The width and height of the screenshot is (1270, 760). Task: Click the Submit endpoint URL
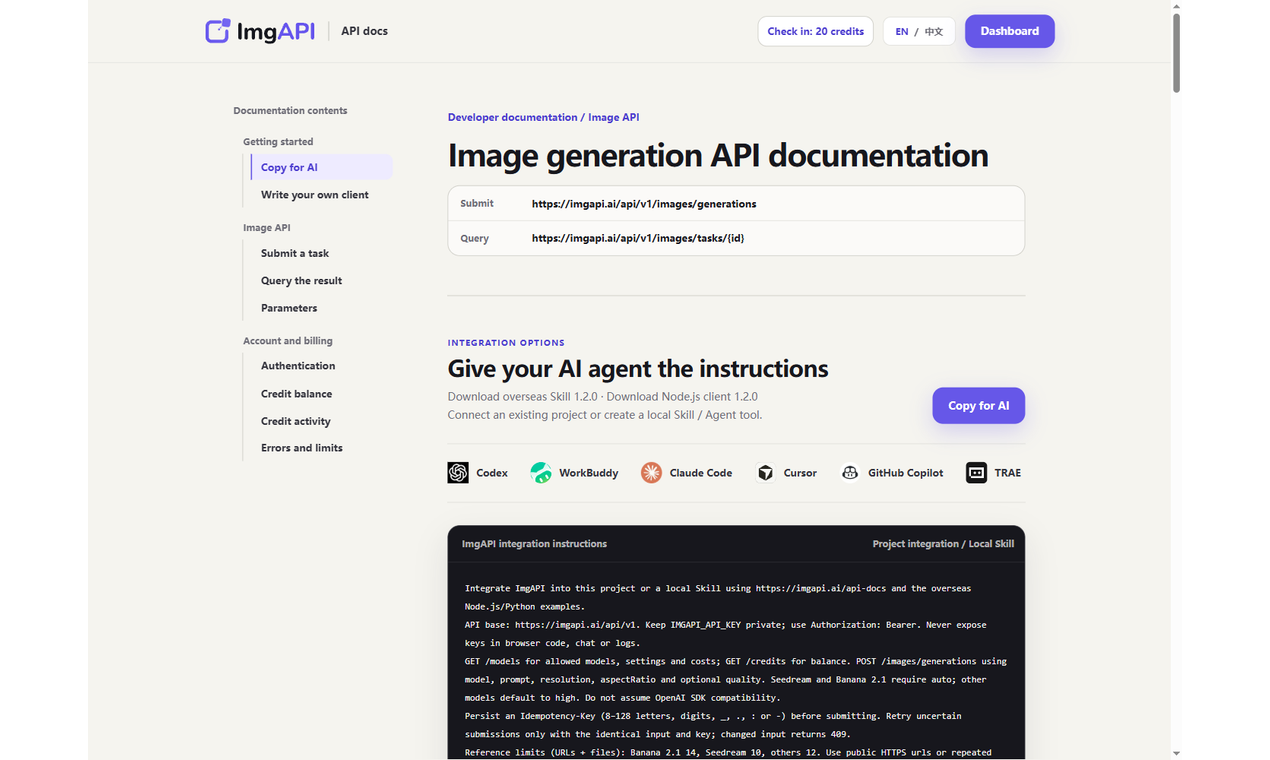click(644, 204)
